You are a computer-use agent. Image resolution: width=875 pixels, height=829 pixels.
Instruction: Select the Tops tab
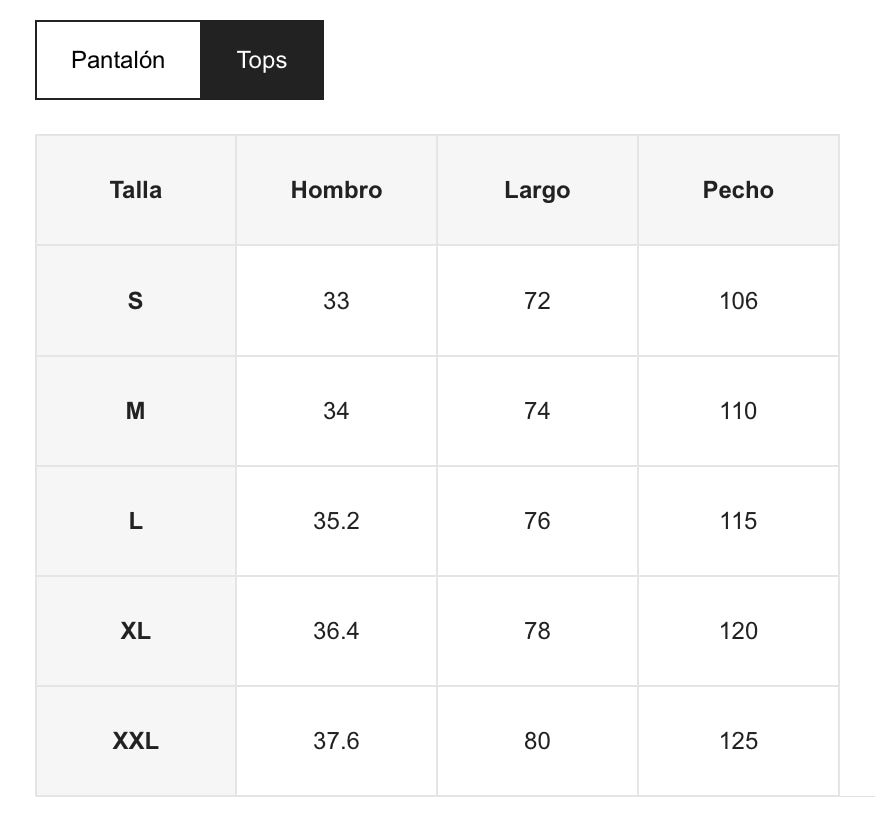point(262,60)
